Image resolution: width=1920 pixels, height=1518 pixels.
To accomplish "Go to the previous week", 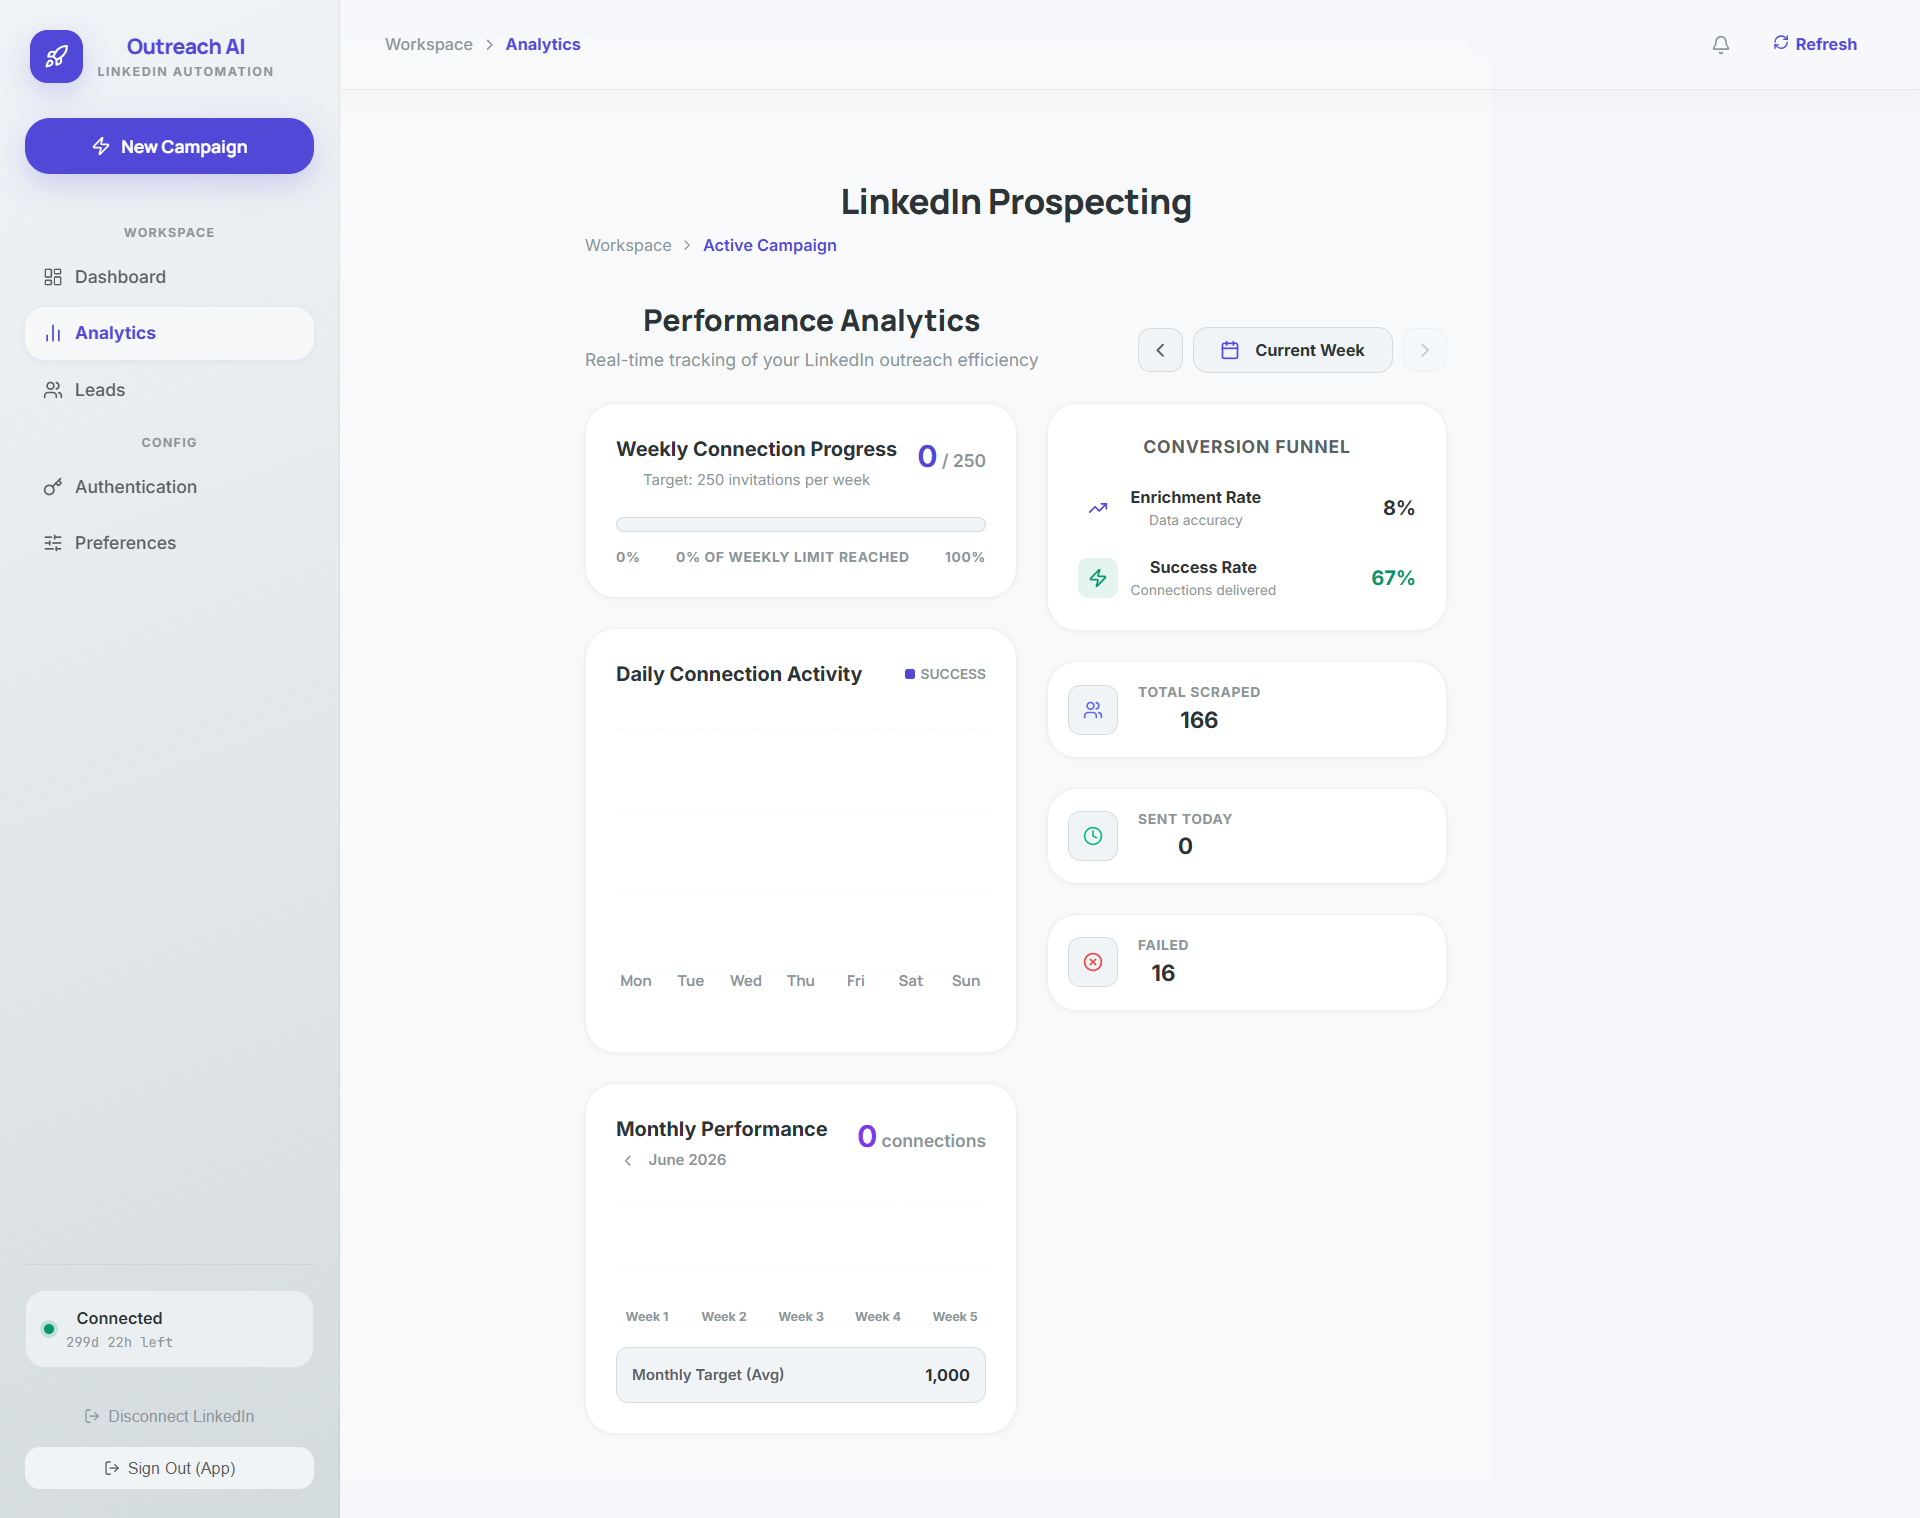I will [x=1160, y=350].
